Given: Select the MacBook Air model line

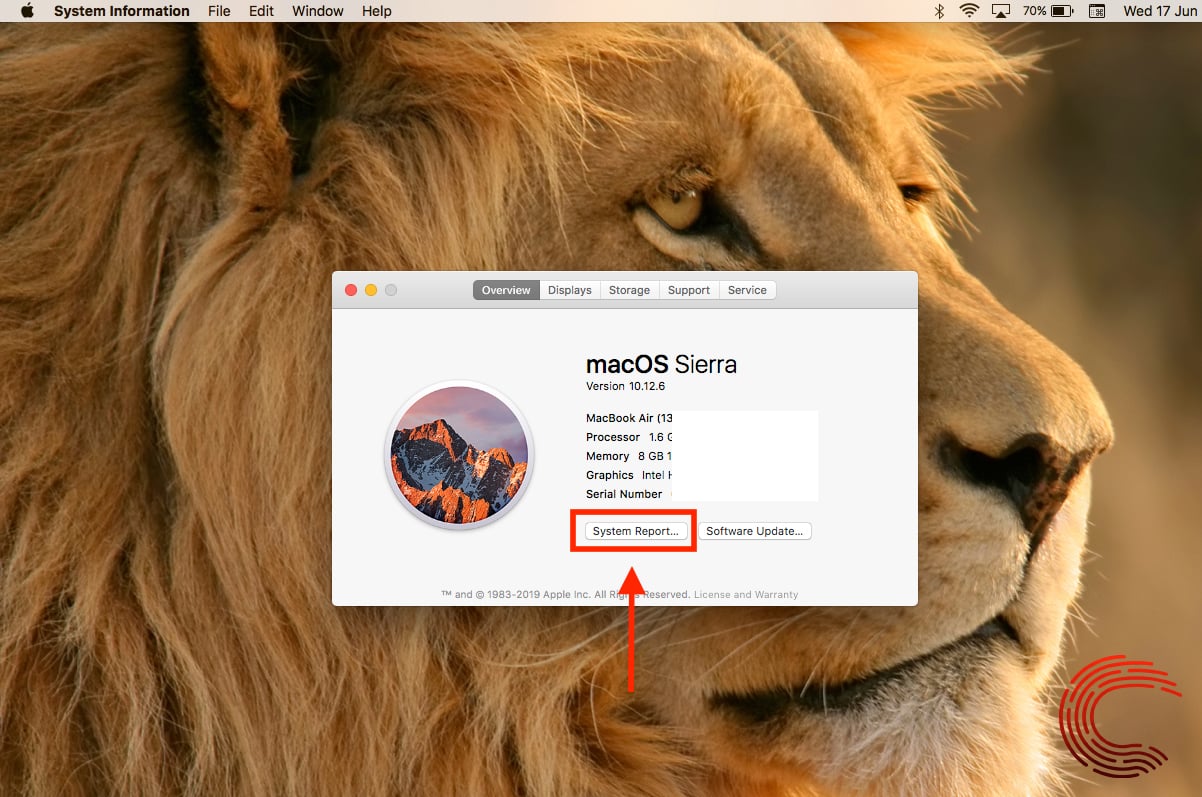Looking at the screenshot, I should pos(629,418).
